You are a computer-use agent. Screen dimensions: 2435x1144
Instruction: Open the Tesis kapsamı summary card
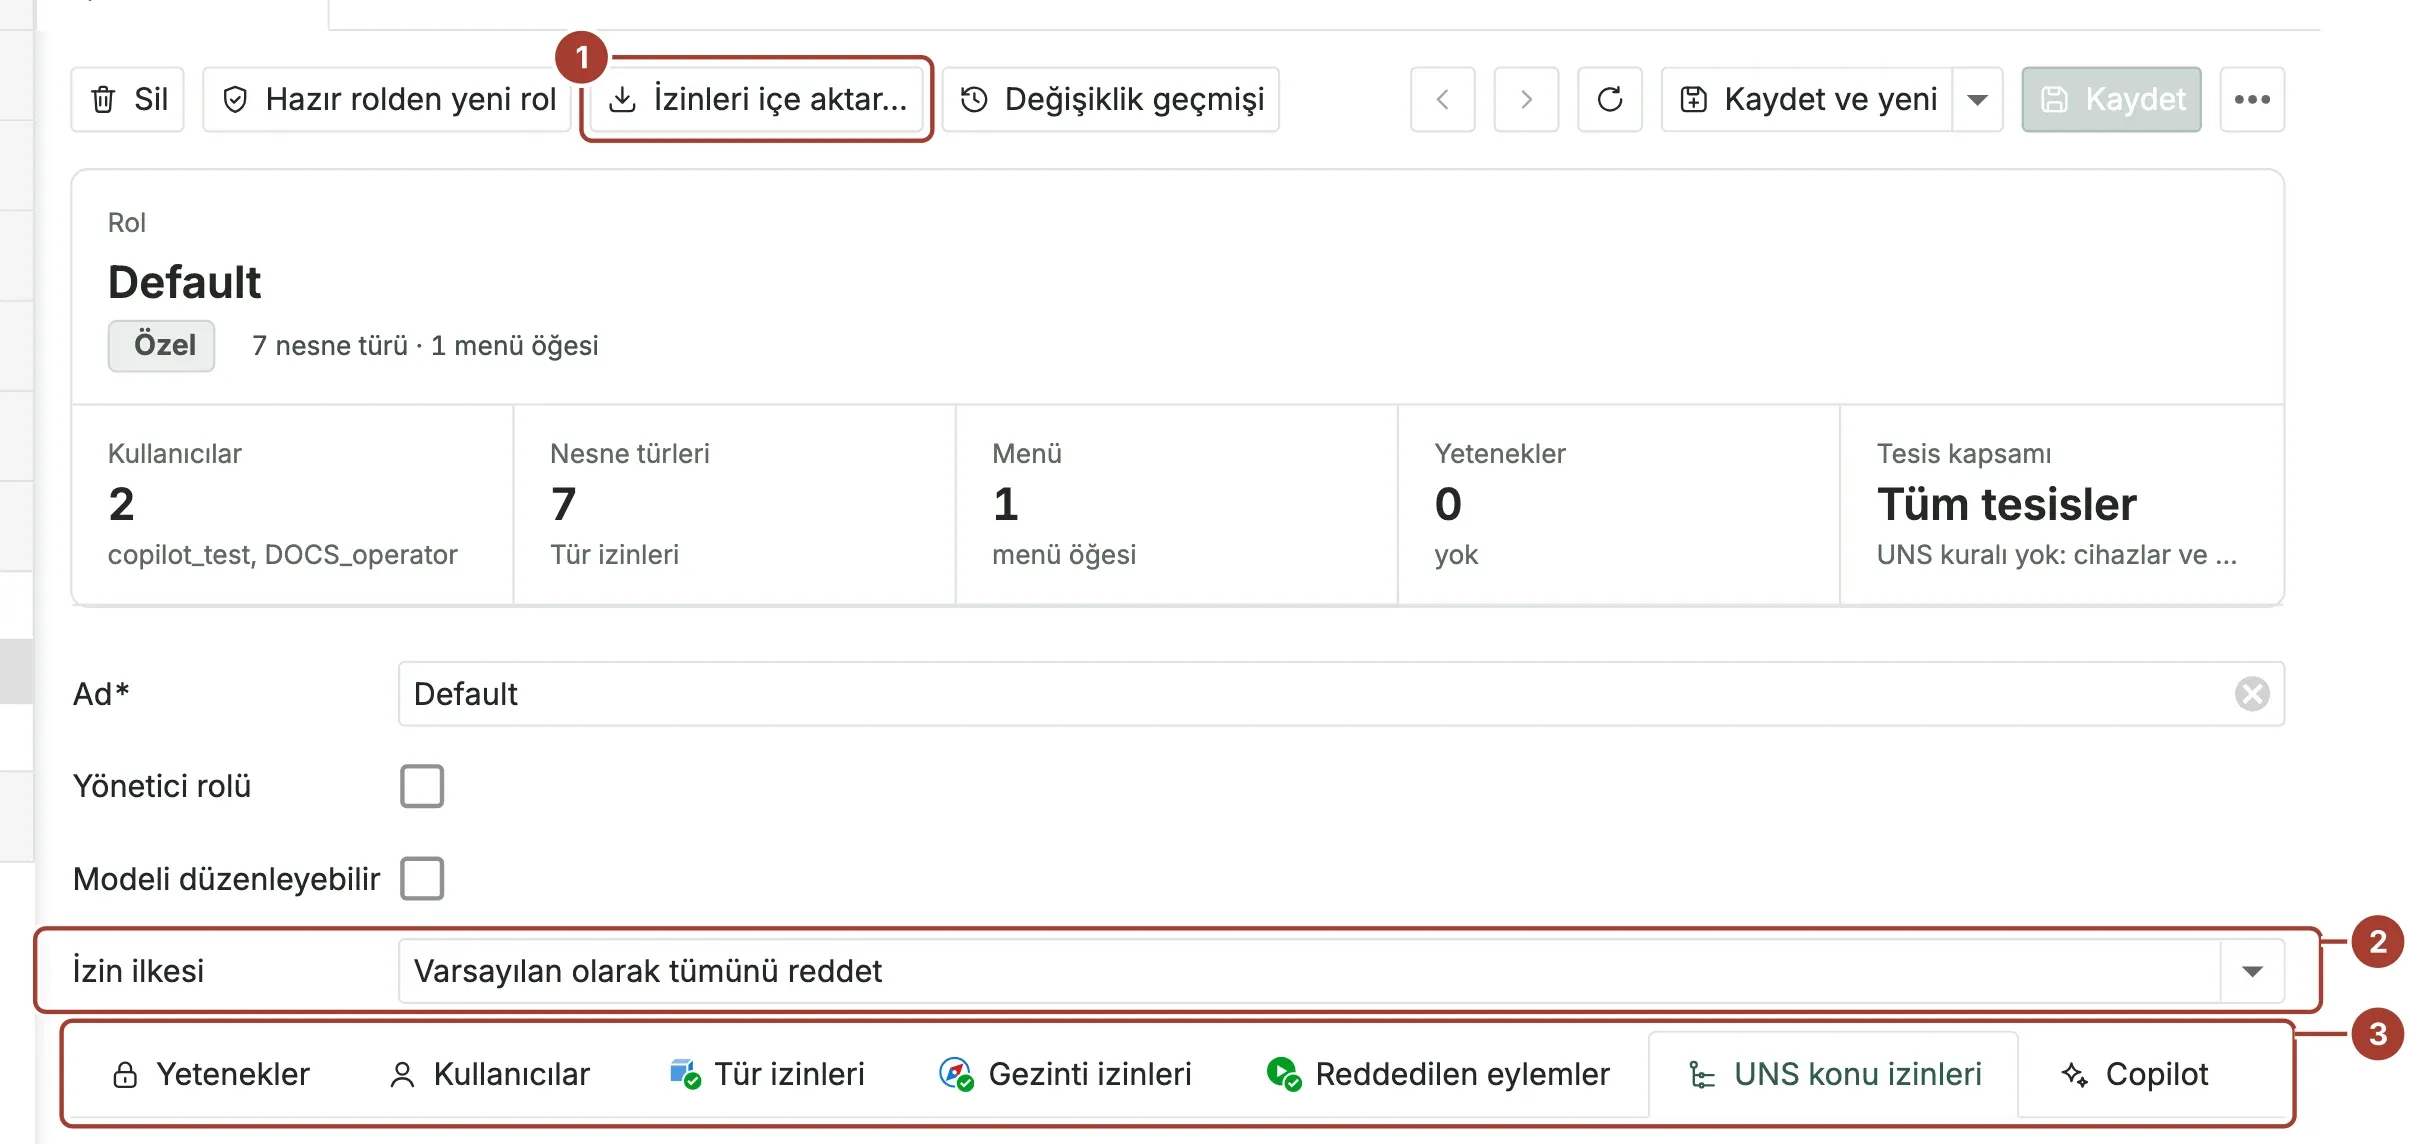(2062, 505)
